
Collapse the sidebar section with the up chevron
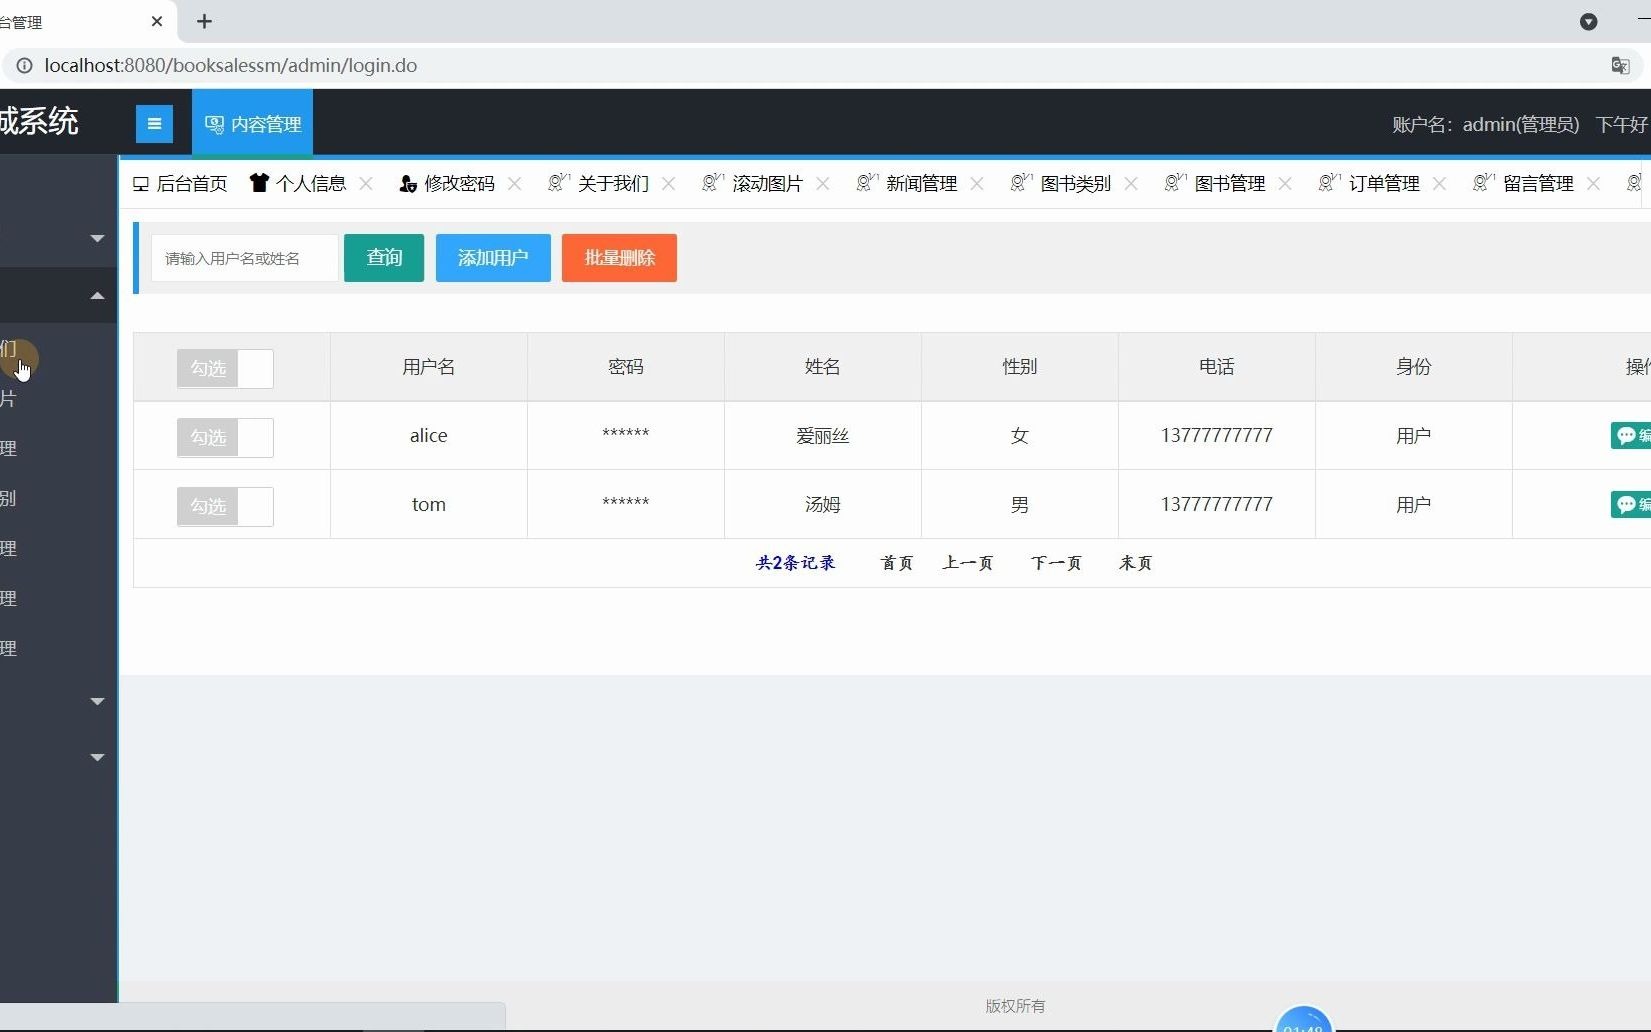96,295
